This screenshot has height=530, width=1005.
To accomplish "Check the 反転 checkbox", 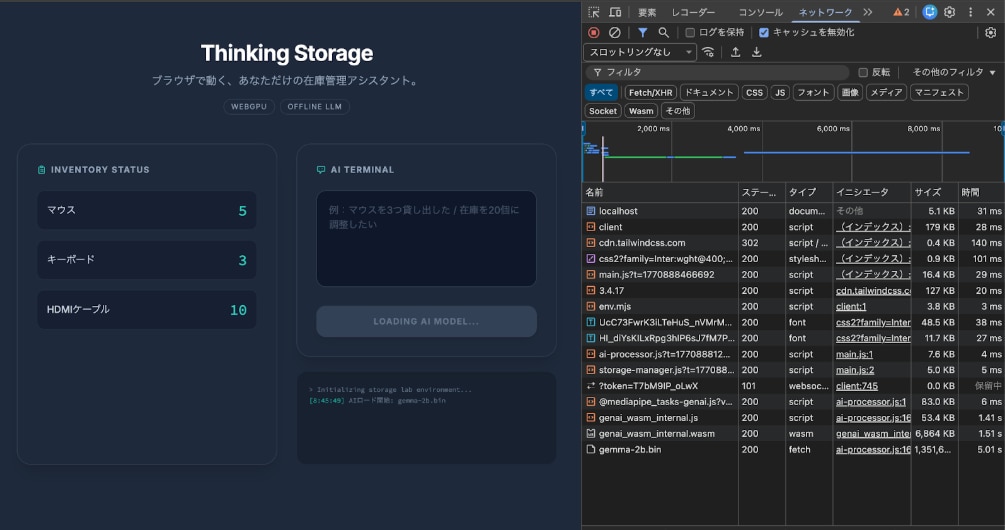I will coord(863,72).
